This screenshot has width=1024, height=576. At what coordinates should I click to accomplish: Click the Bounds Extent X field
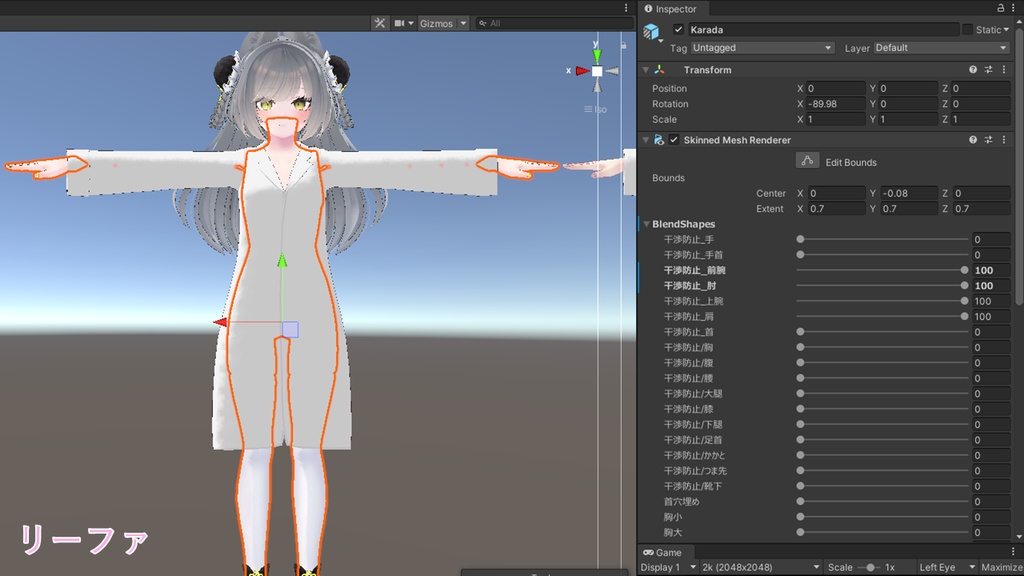(835, 209)
